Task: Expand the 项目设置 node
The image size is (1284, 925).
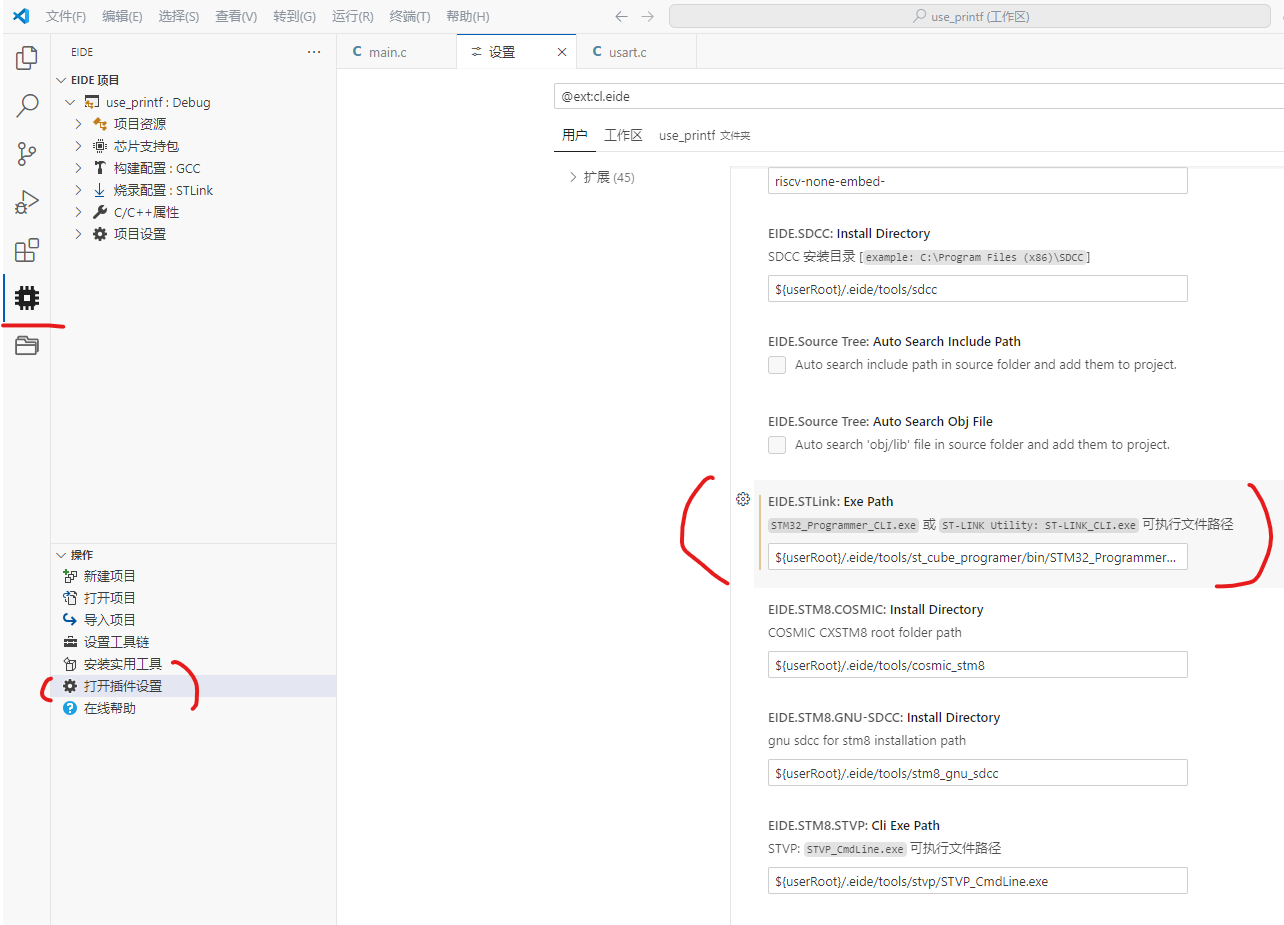Action: [79, 234]
